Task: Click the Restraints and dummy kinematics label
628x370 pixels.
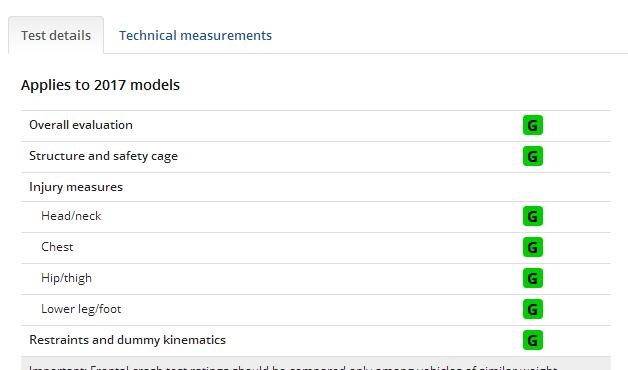Action: [x=127, y=340]
